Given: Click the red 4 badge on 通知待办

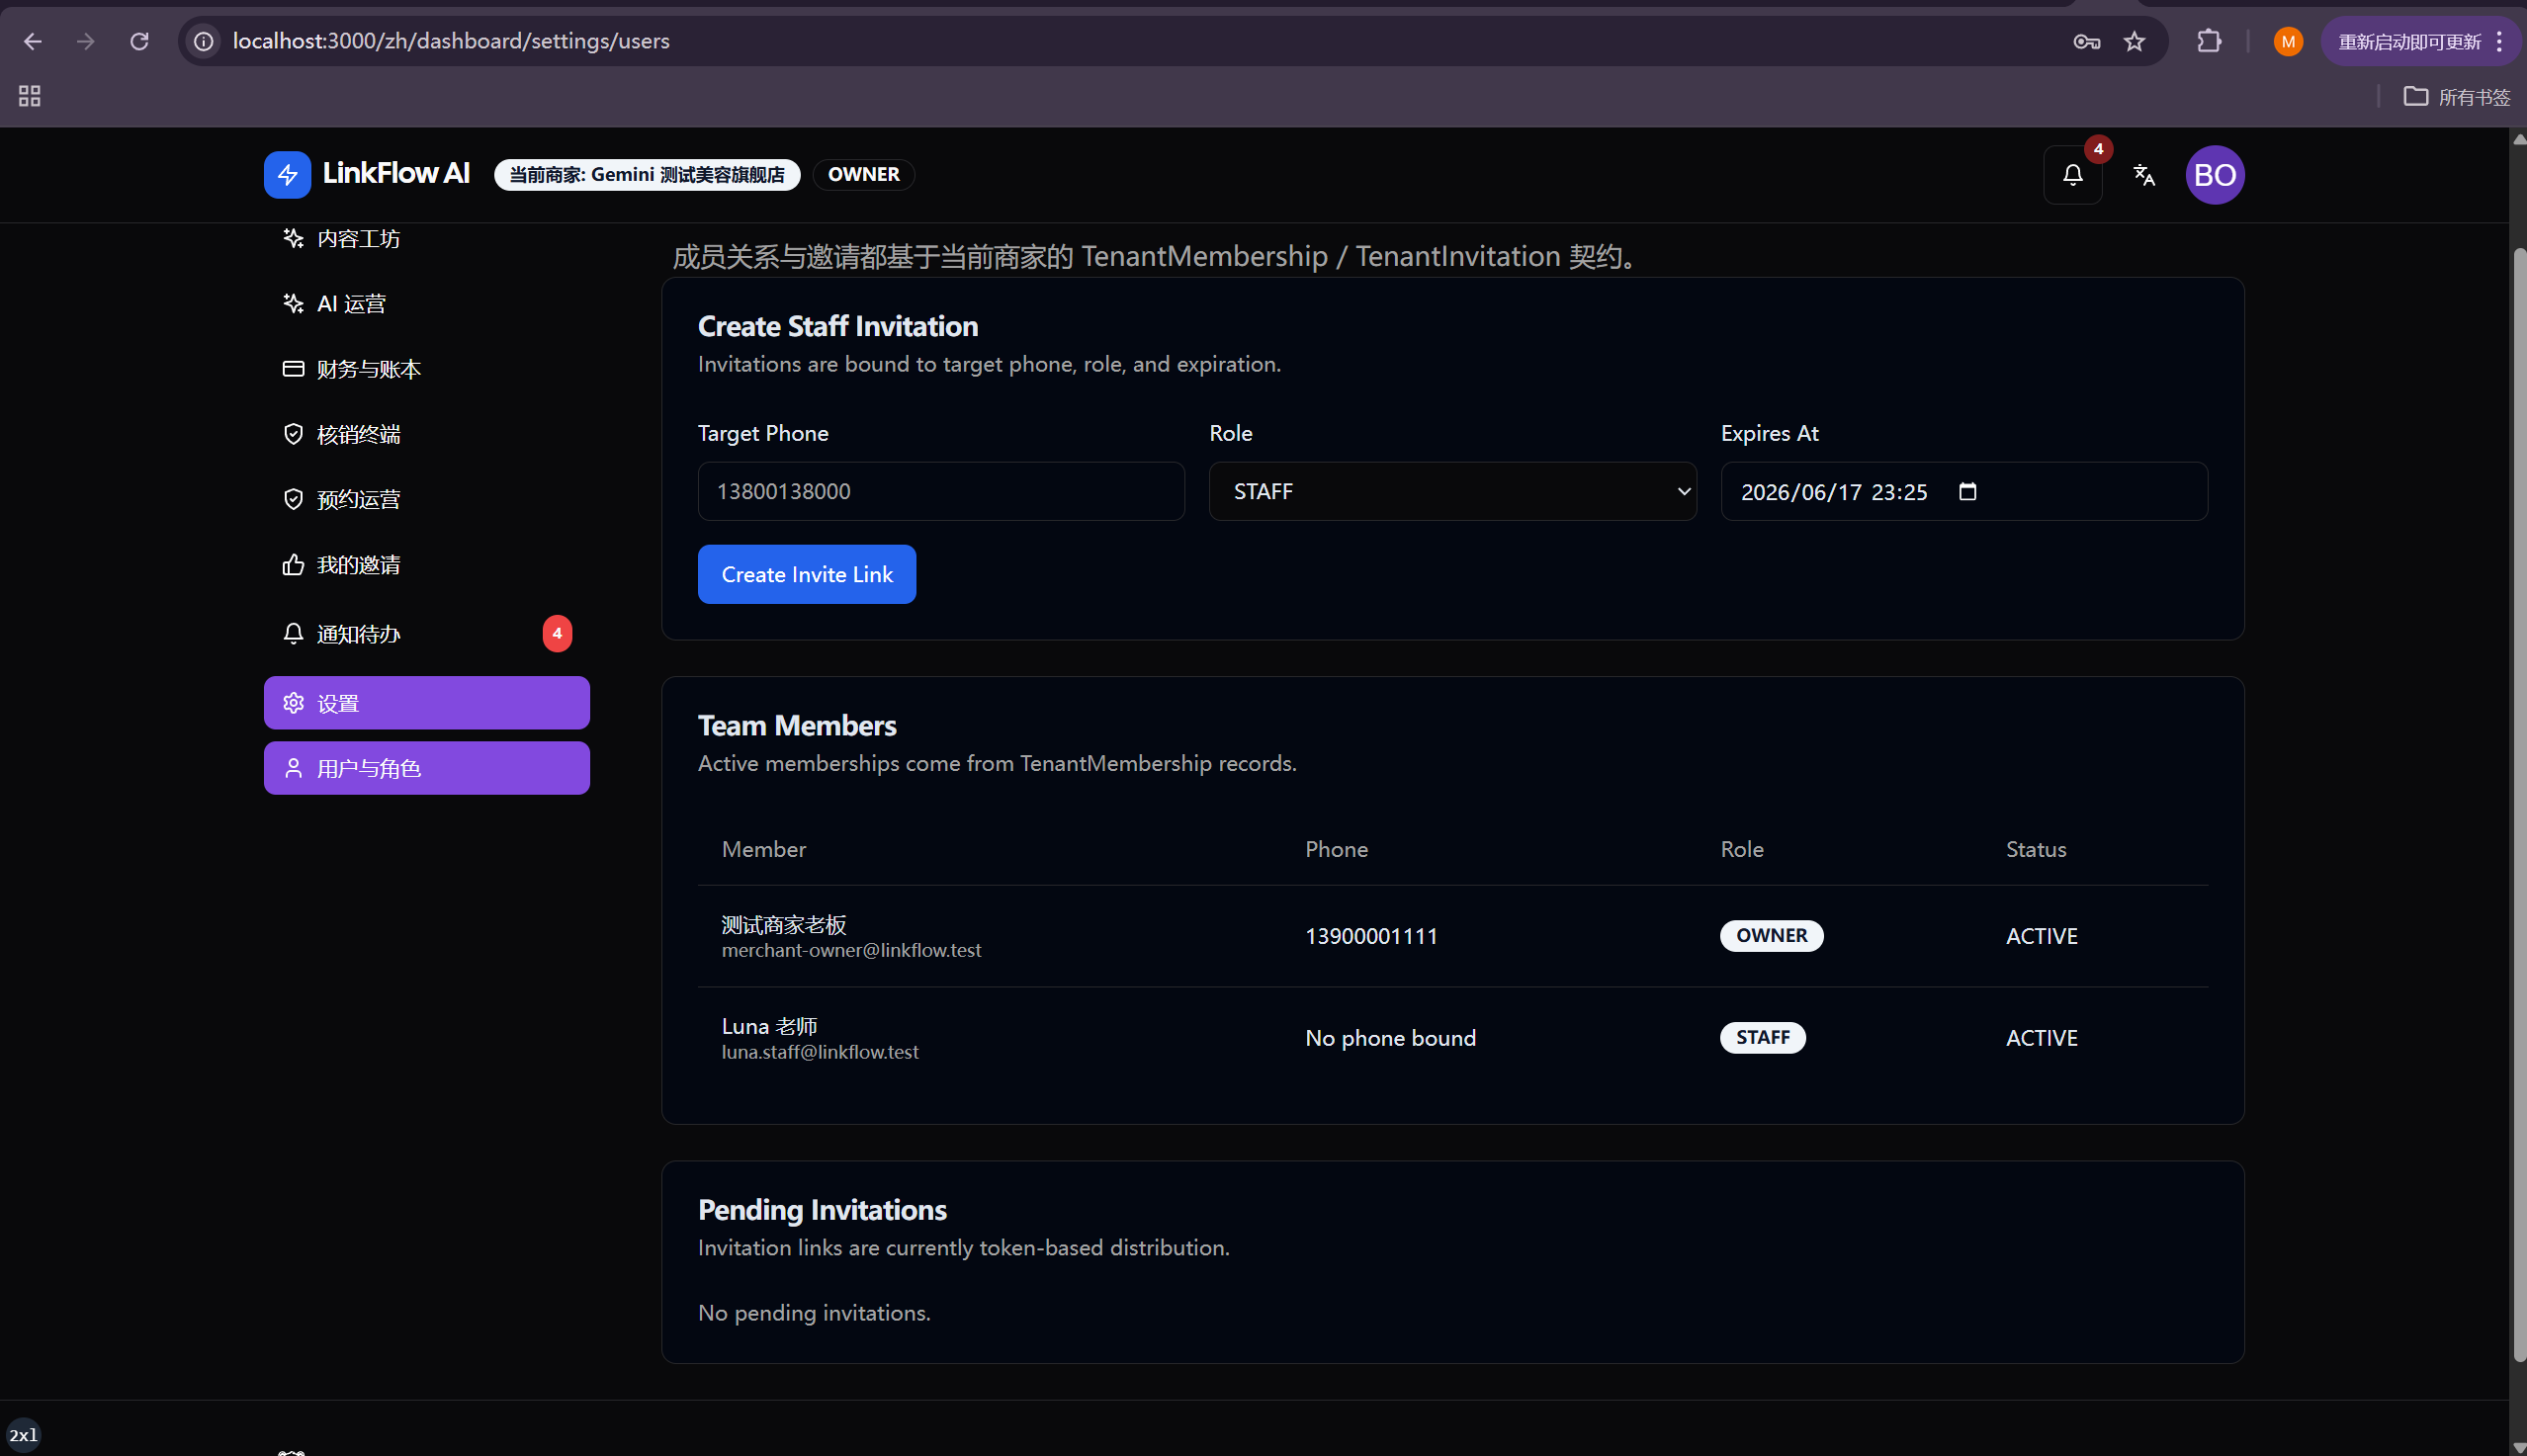Looking at the screenshot, I should pos(557,633).
